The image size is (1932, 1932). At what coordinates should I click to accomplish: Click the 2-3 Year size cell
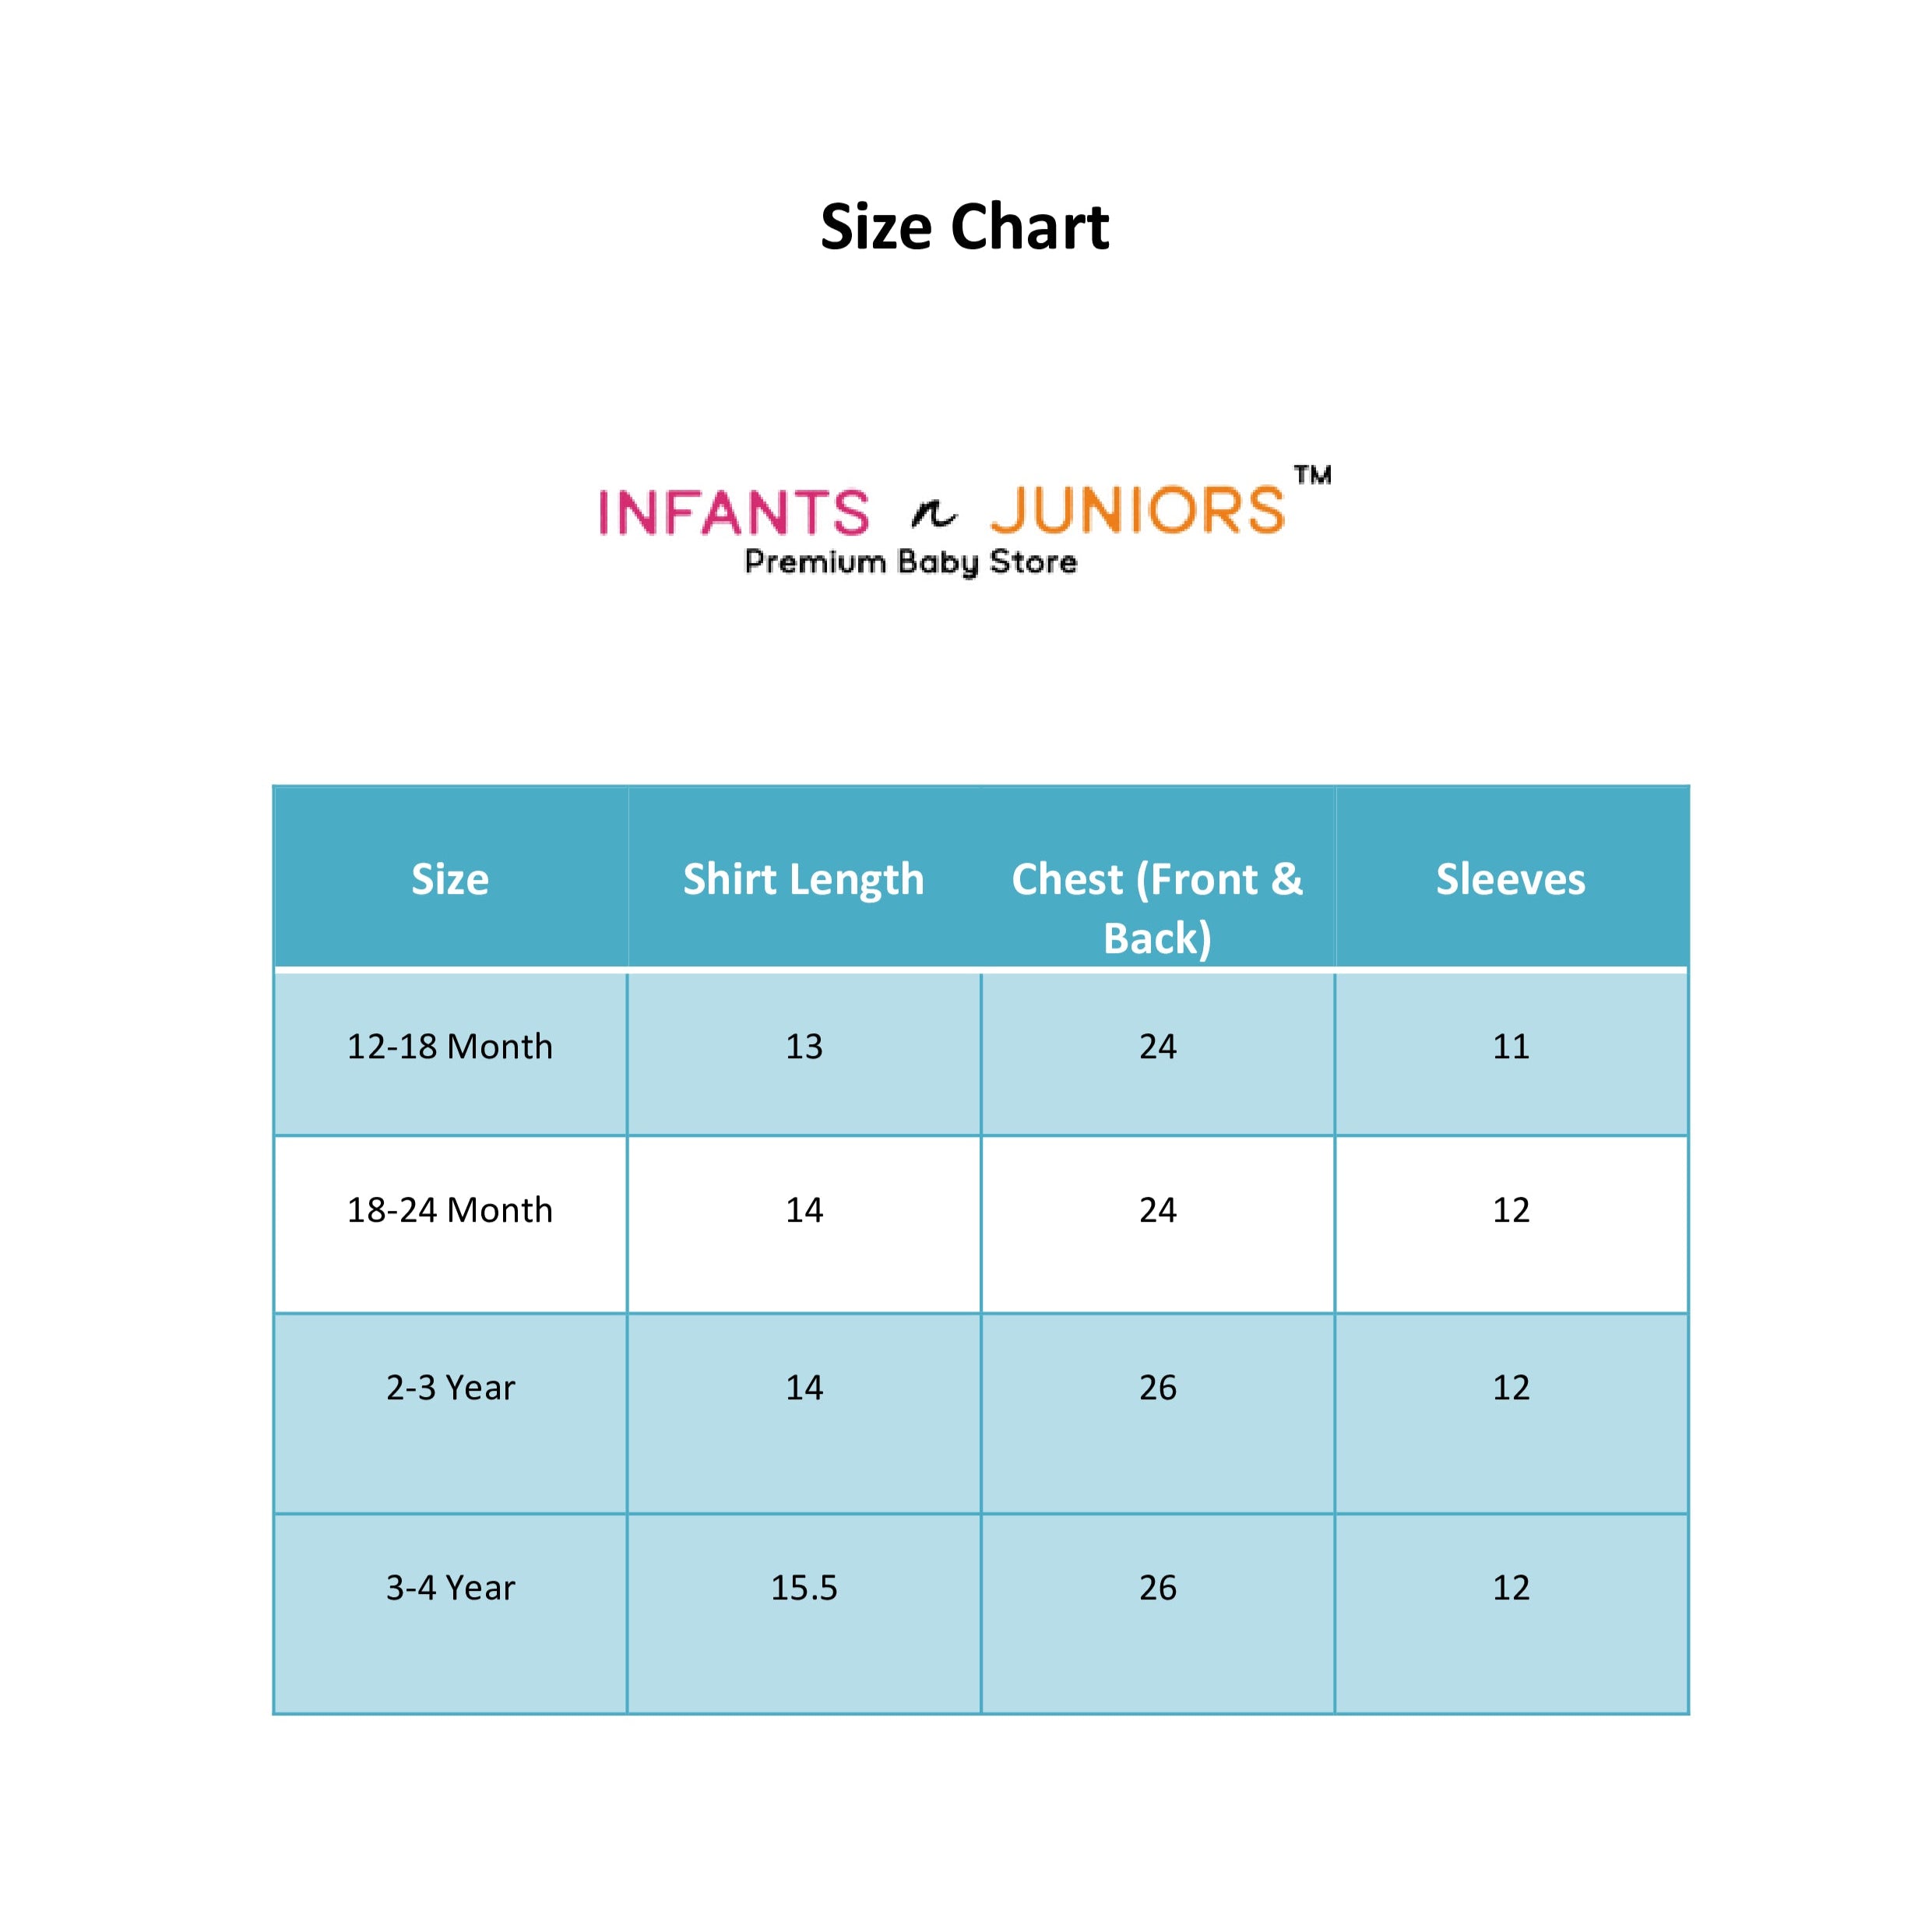click(x=450, y=1387)
